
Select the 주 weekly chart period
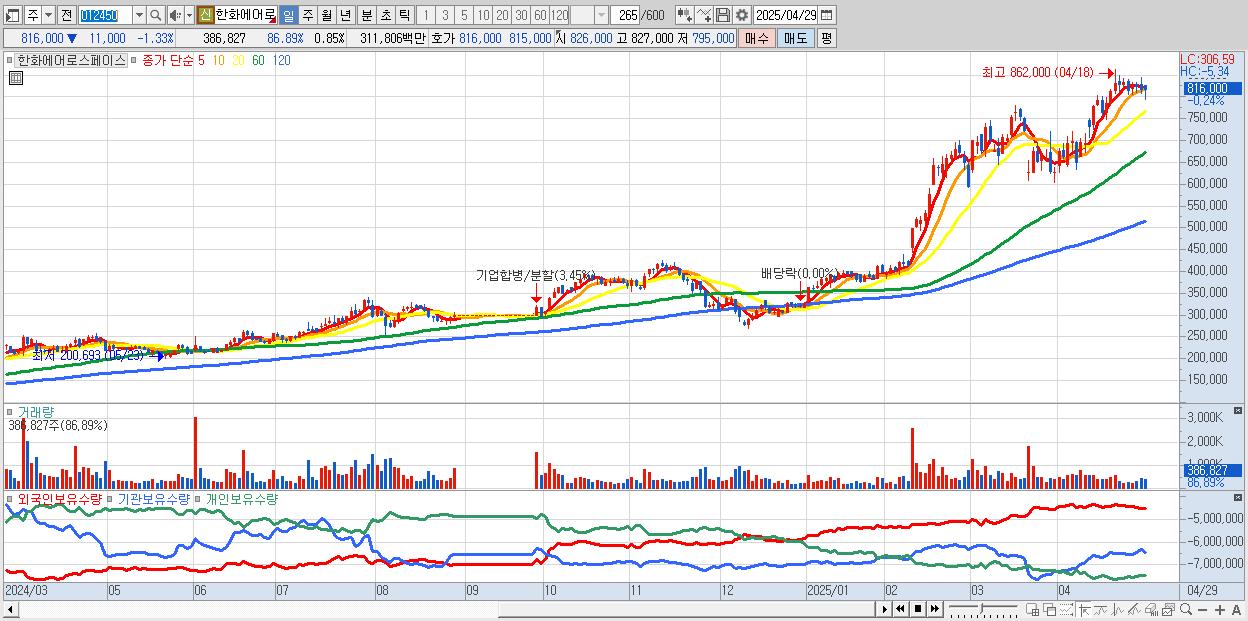point(307,15)
